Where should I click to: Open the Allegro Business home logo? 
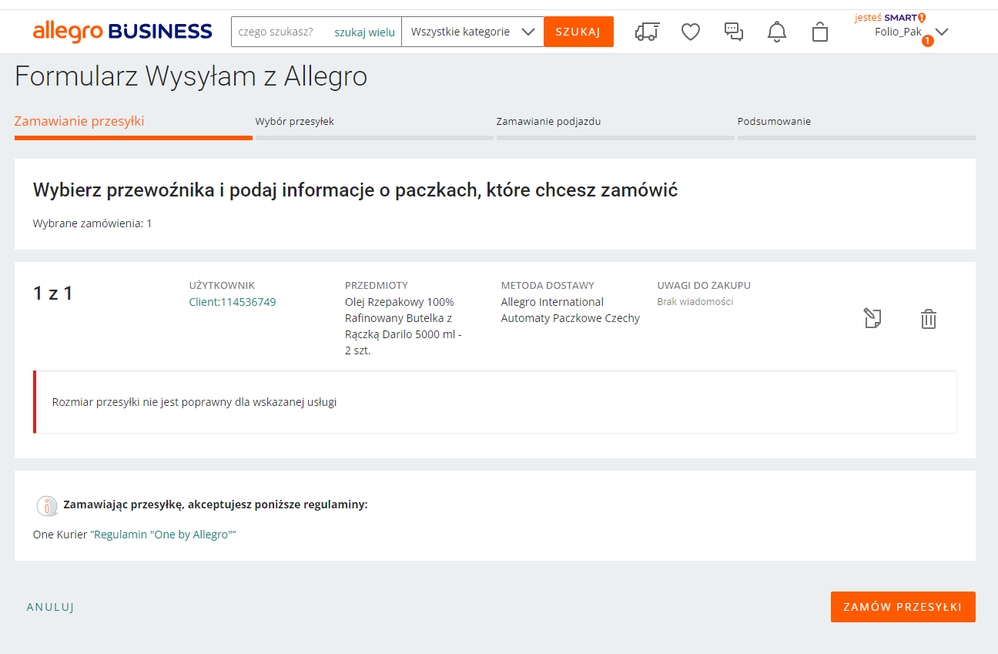(x=122, y=31)
